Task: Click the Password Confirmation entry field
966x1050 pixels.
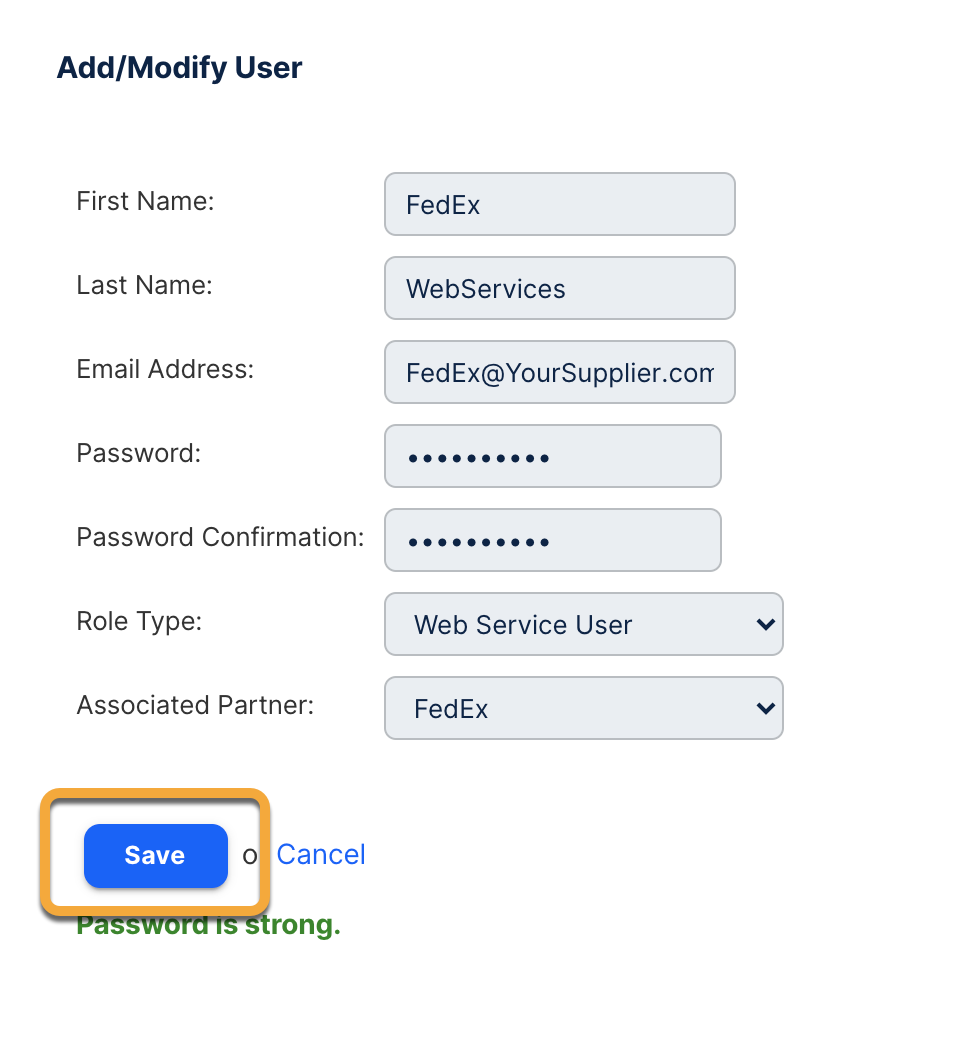Action: tap(552, 541)
